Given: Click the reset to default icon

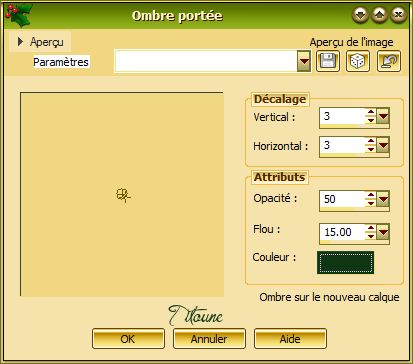Looking at the screenshot, I should pyautogui.click(x=389, y=61).
